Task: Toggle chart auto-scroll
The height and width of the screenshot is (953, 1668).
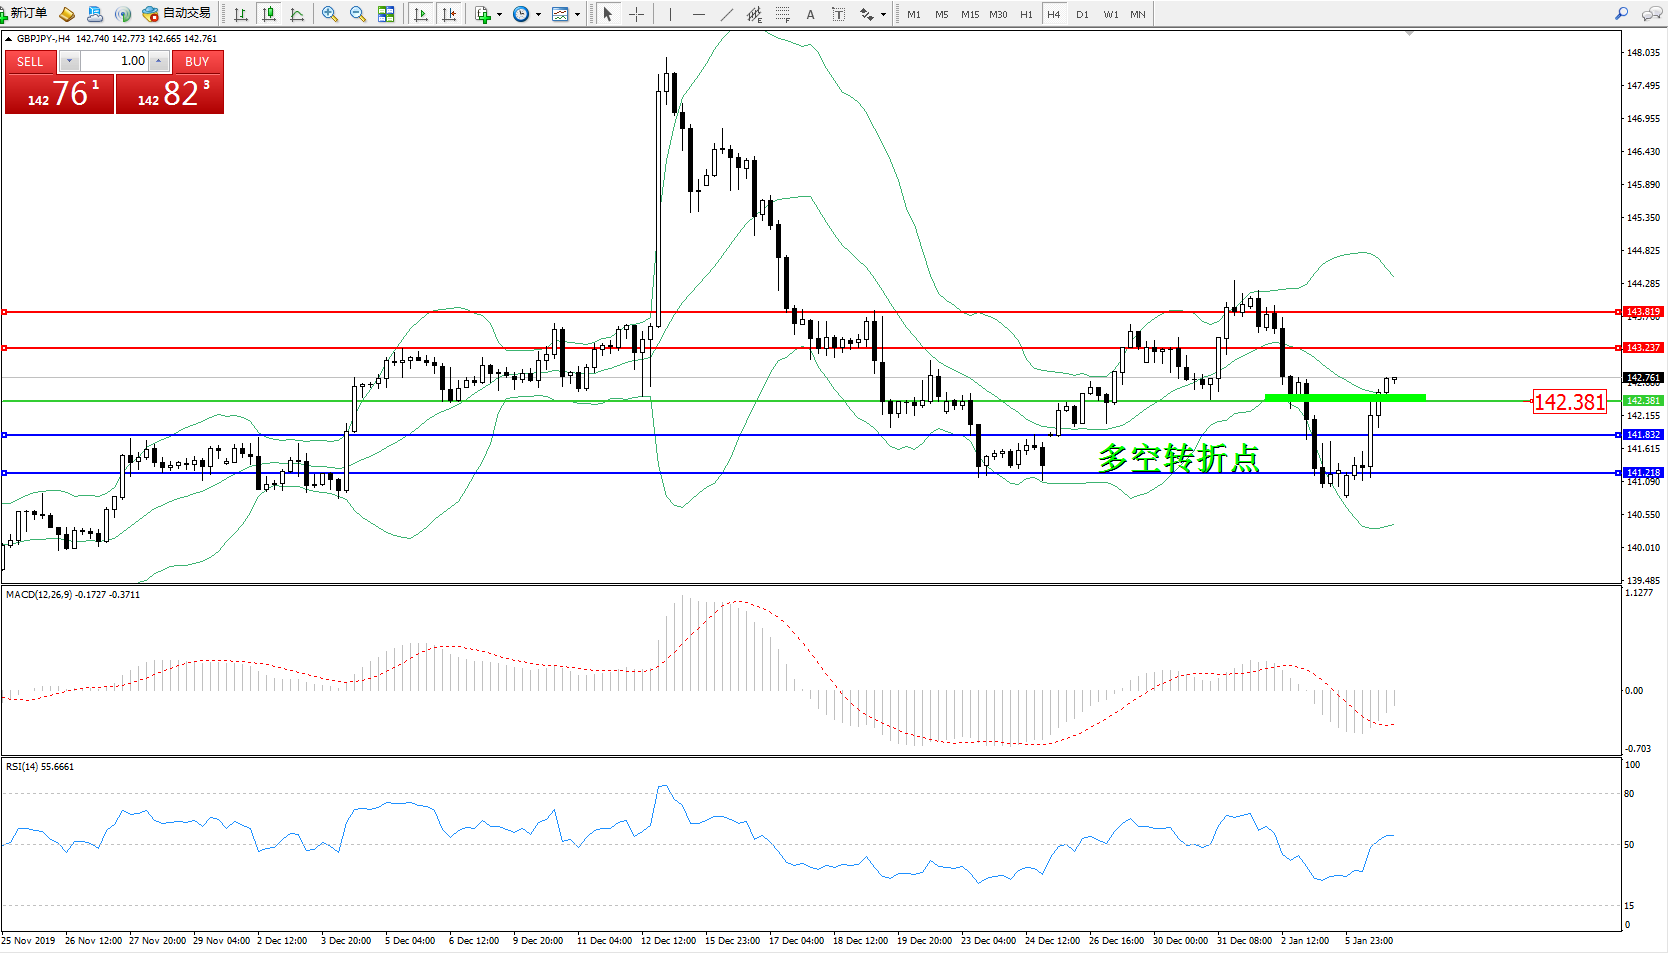Action: click(x=421, y=14)
